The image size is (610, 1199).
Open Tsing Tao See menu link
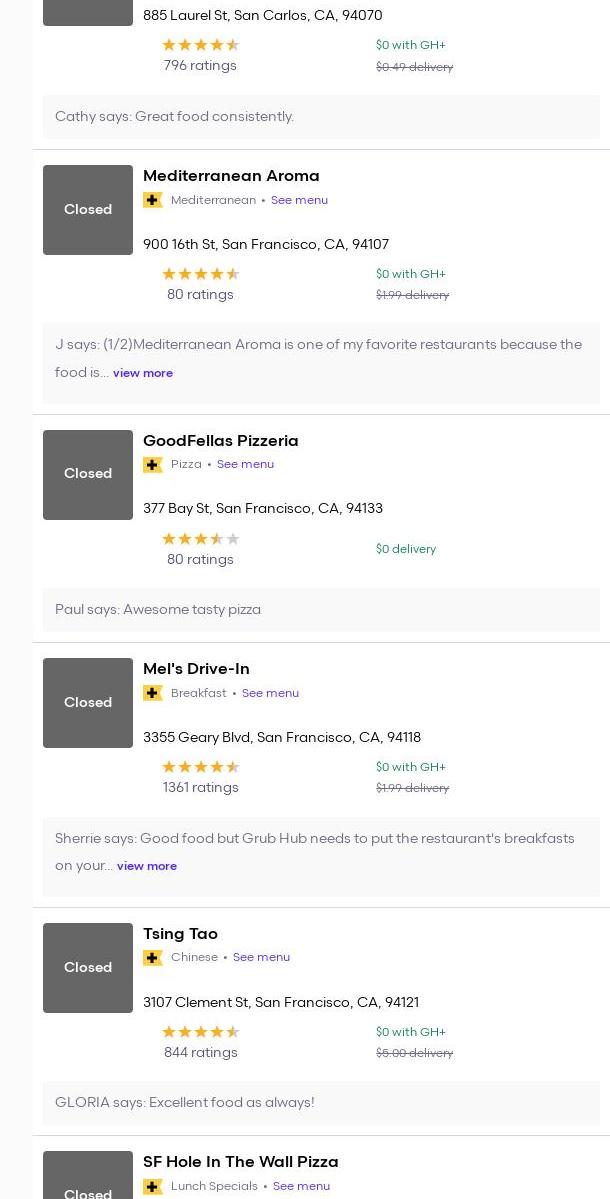click(261, 957)
